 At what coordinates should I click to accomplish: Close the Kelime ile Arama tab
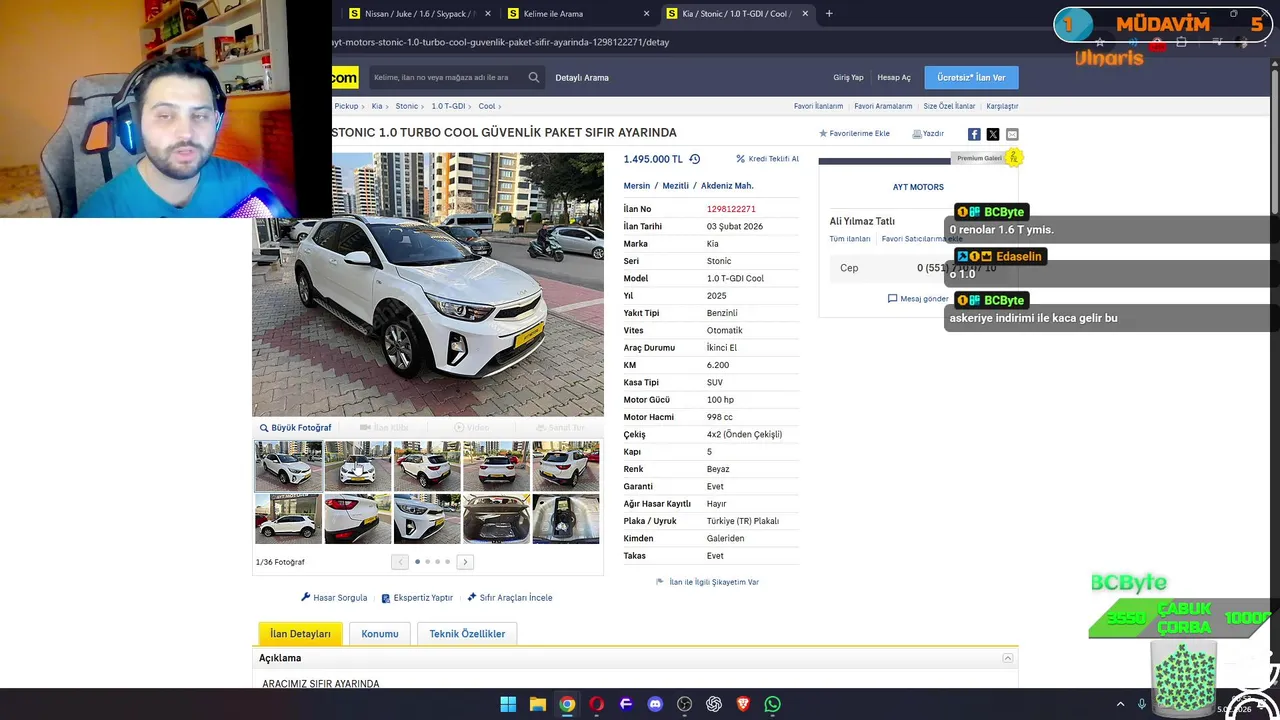pos(646,14)
